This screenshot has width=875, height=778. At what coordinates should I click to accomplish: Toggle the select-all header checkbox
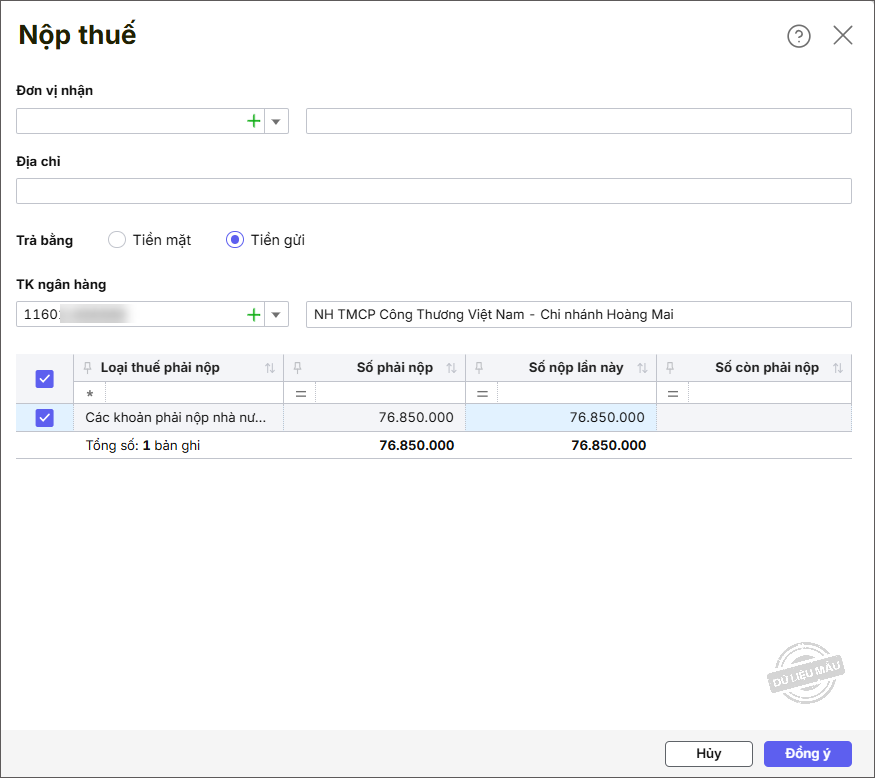(x=44, y=379)
